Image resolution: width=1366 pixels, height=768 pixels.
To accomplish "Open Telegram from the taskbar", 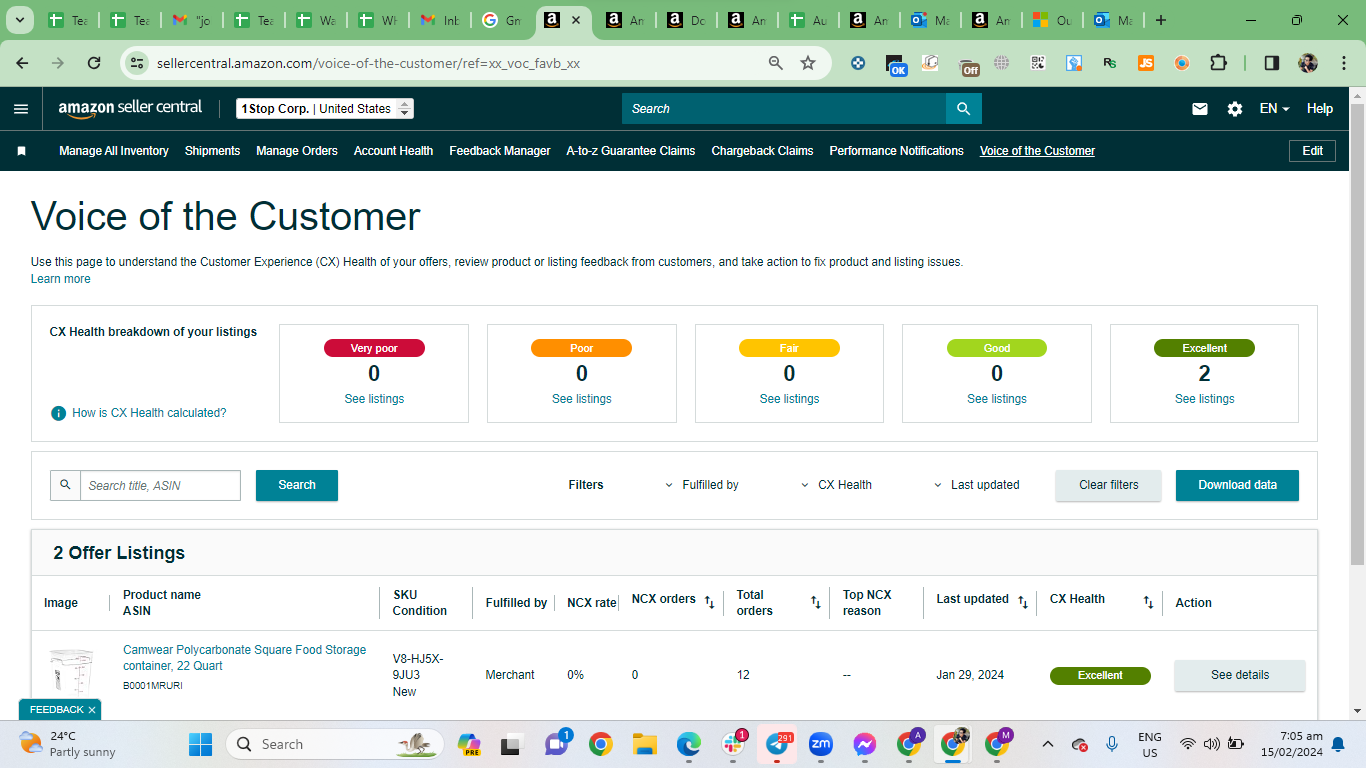I will click(x=778, y=744).
